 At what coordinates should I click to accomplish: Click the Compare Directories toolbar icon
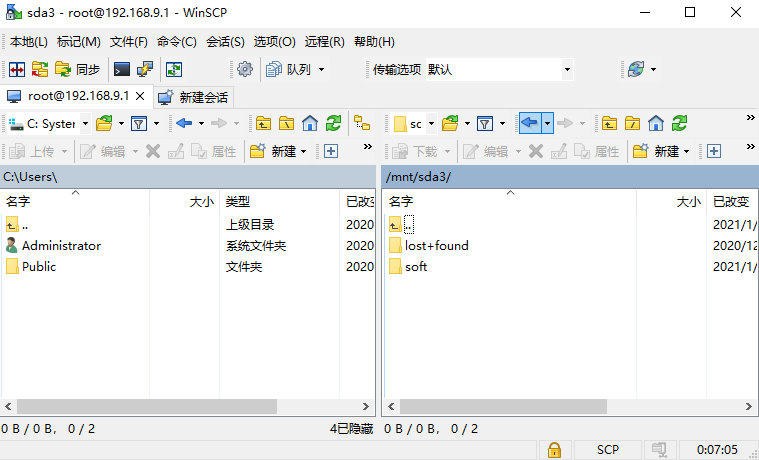pyautogui.click(x=17, y=70)
